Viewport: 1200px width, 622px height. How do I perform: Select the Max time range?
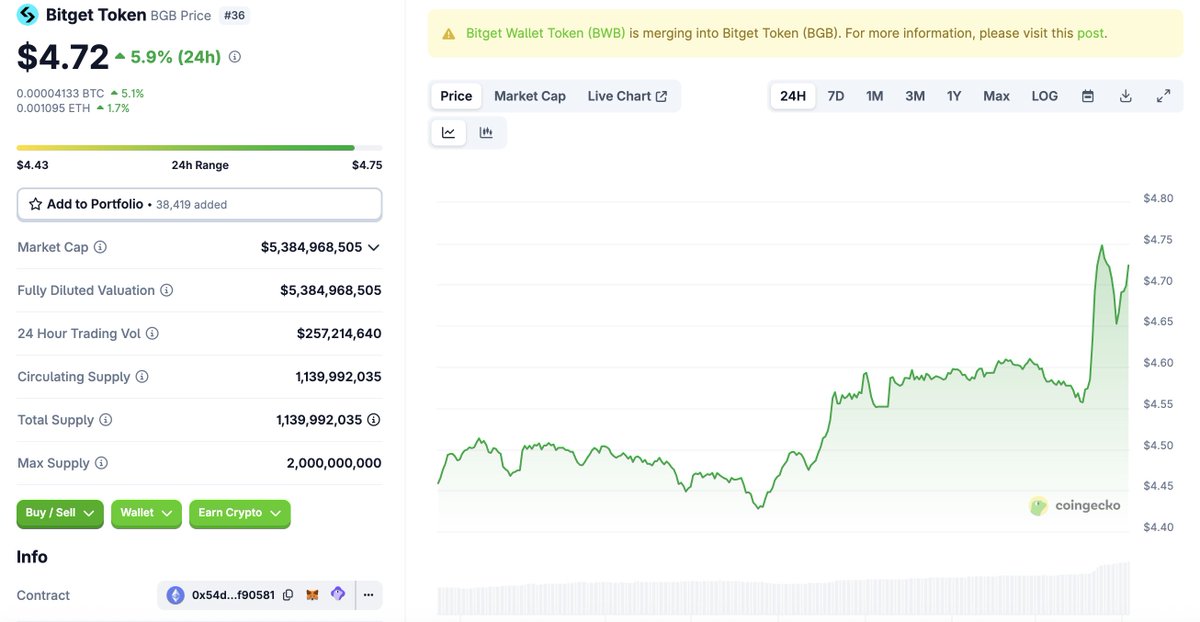(x=996, y=96)
